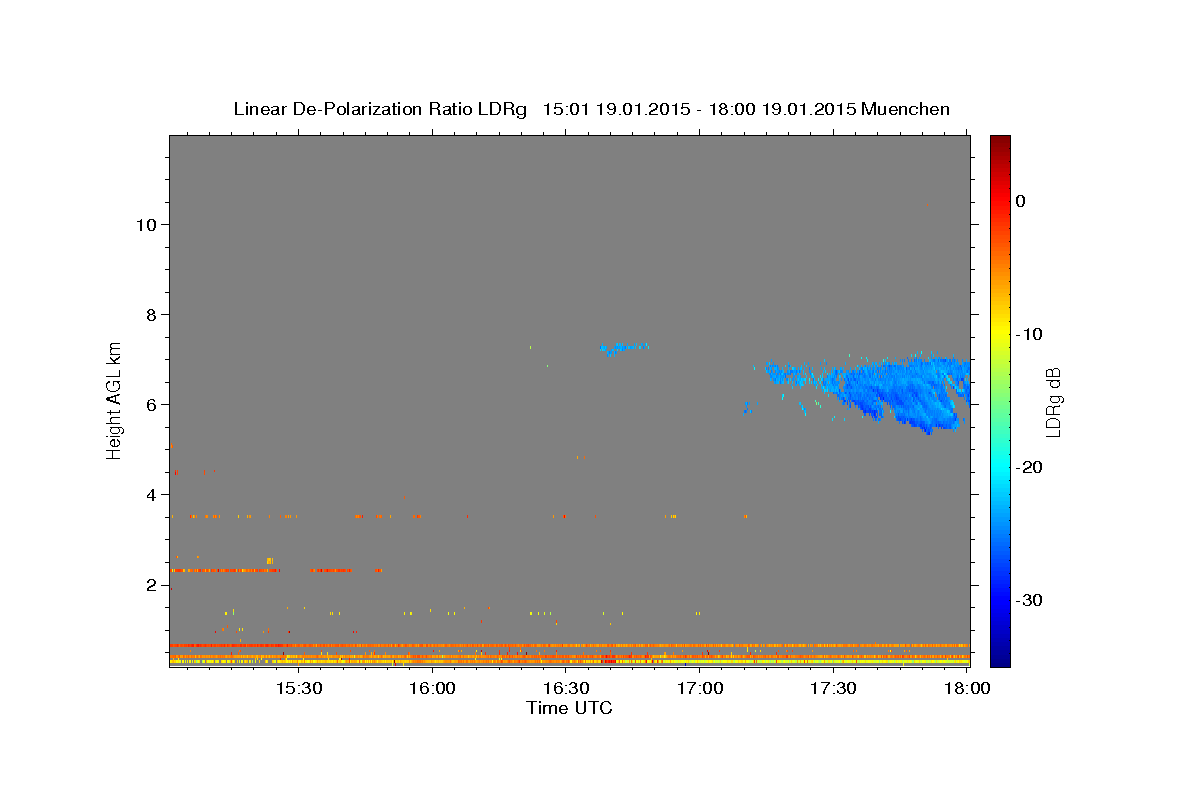The height and width of the screenshot is (800, 1200).
Task: Select the 16:00 time tick label
Action: click(432, 689)
